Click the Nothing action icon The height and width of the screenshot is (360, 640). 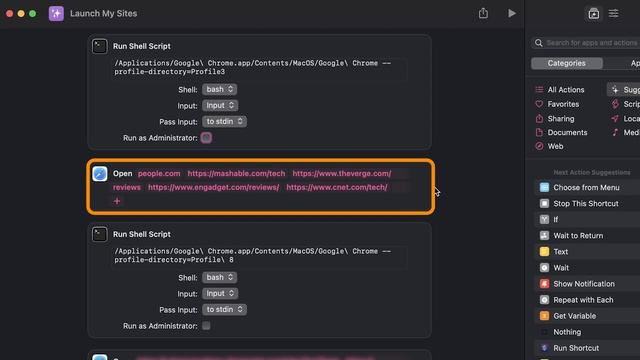544,332
